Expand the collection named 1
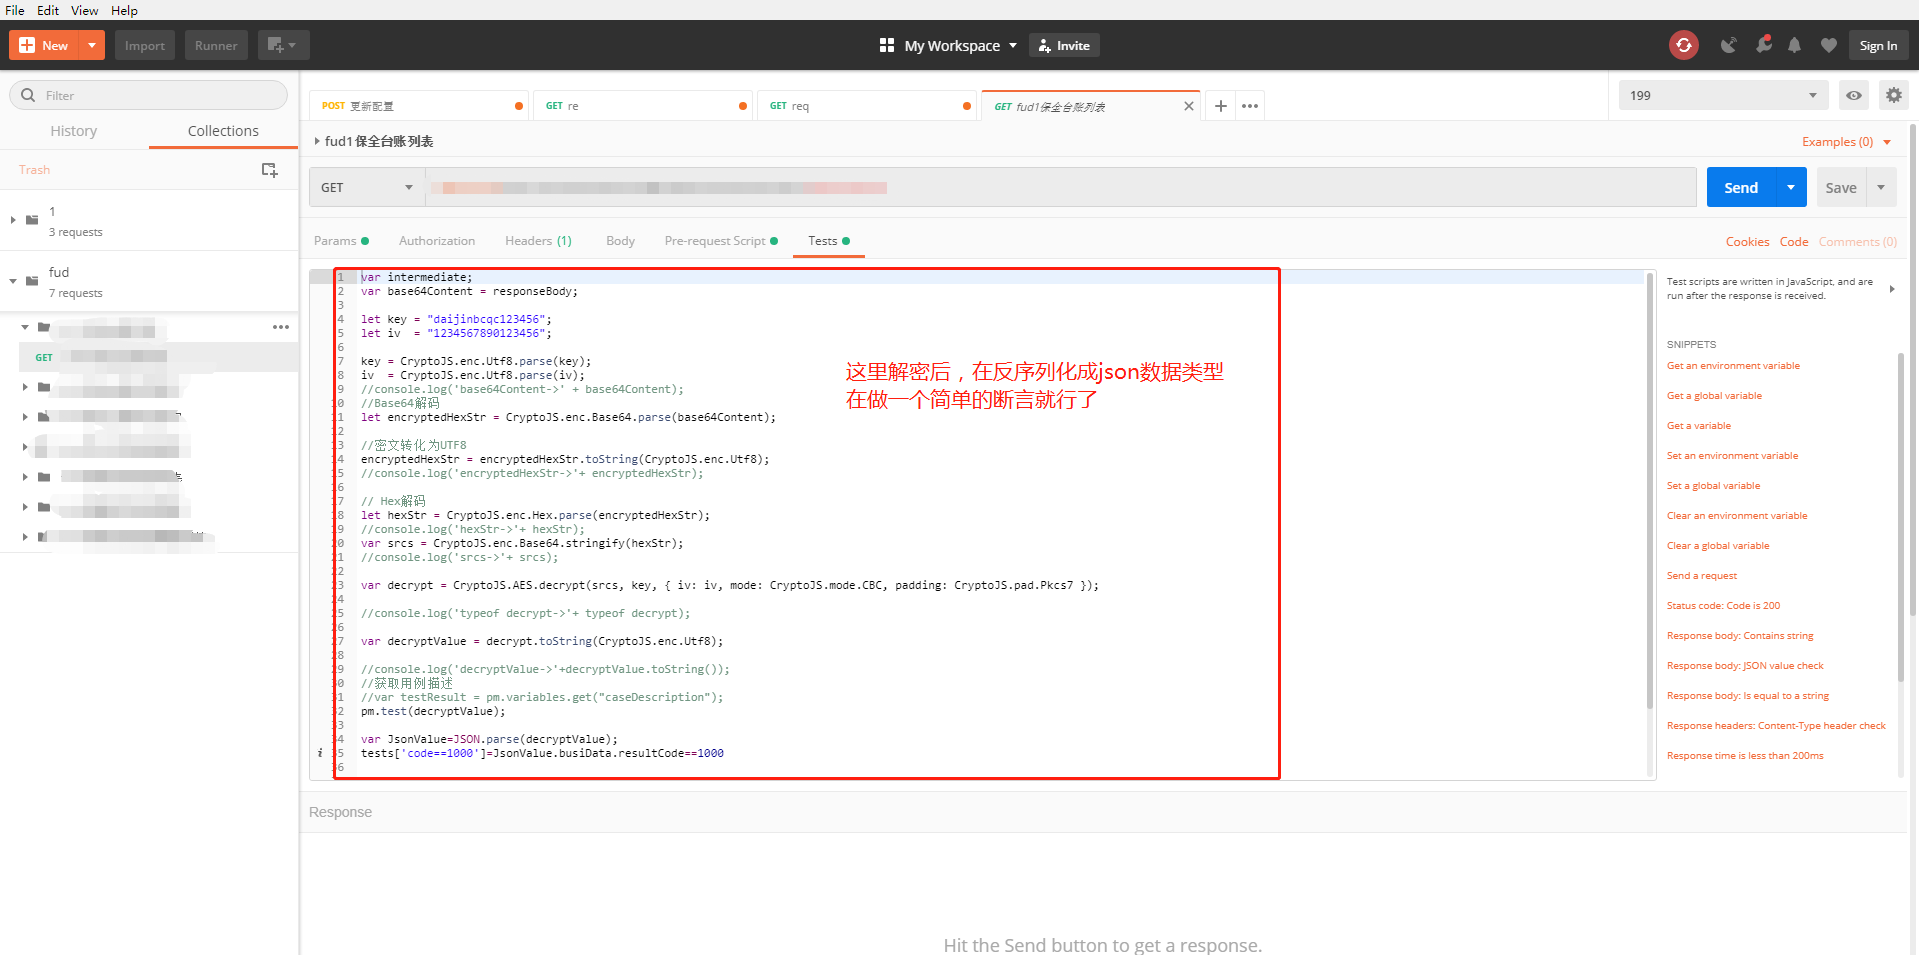Screen dimensions: 1919x955 point(13,220)
